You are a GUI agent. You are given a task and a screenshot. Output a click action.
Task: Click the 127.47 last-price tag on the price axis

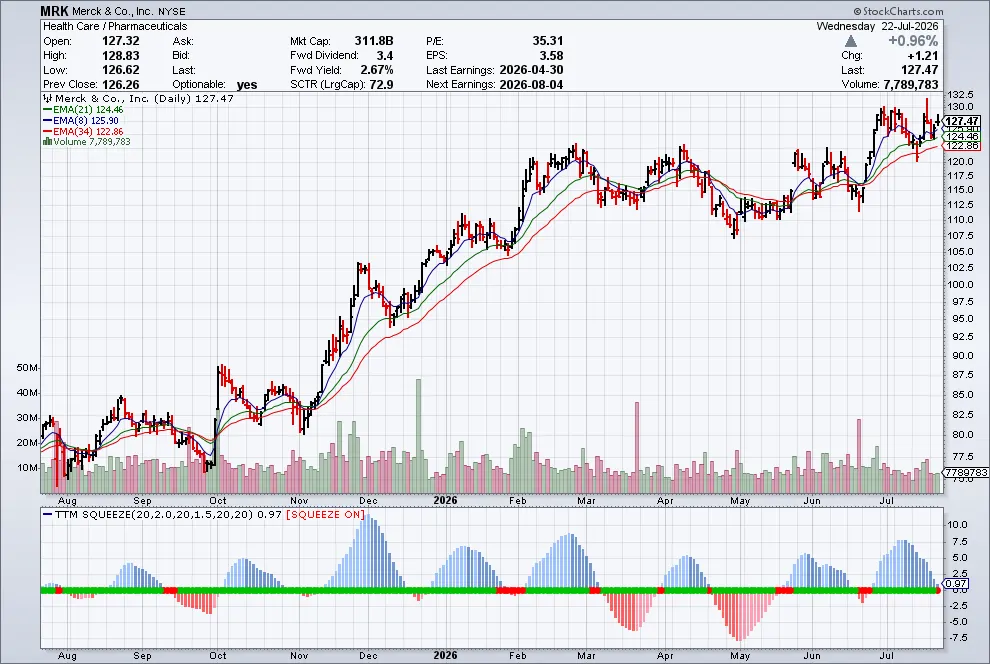pyautogui.click(x=962, y=121)
